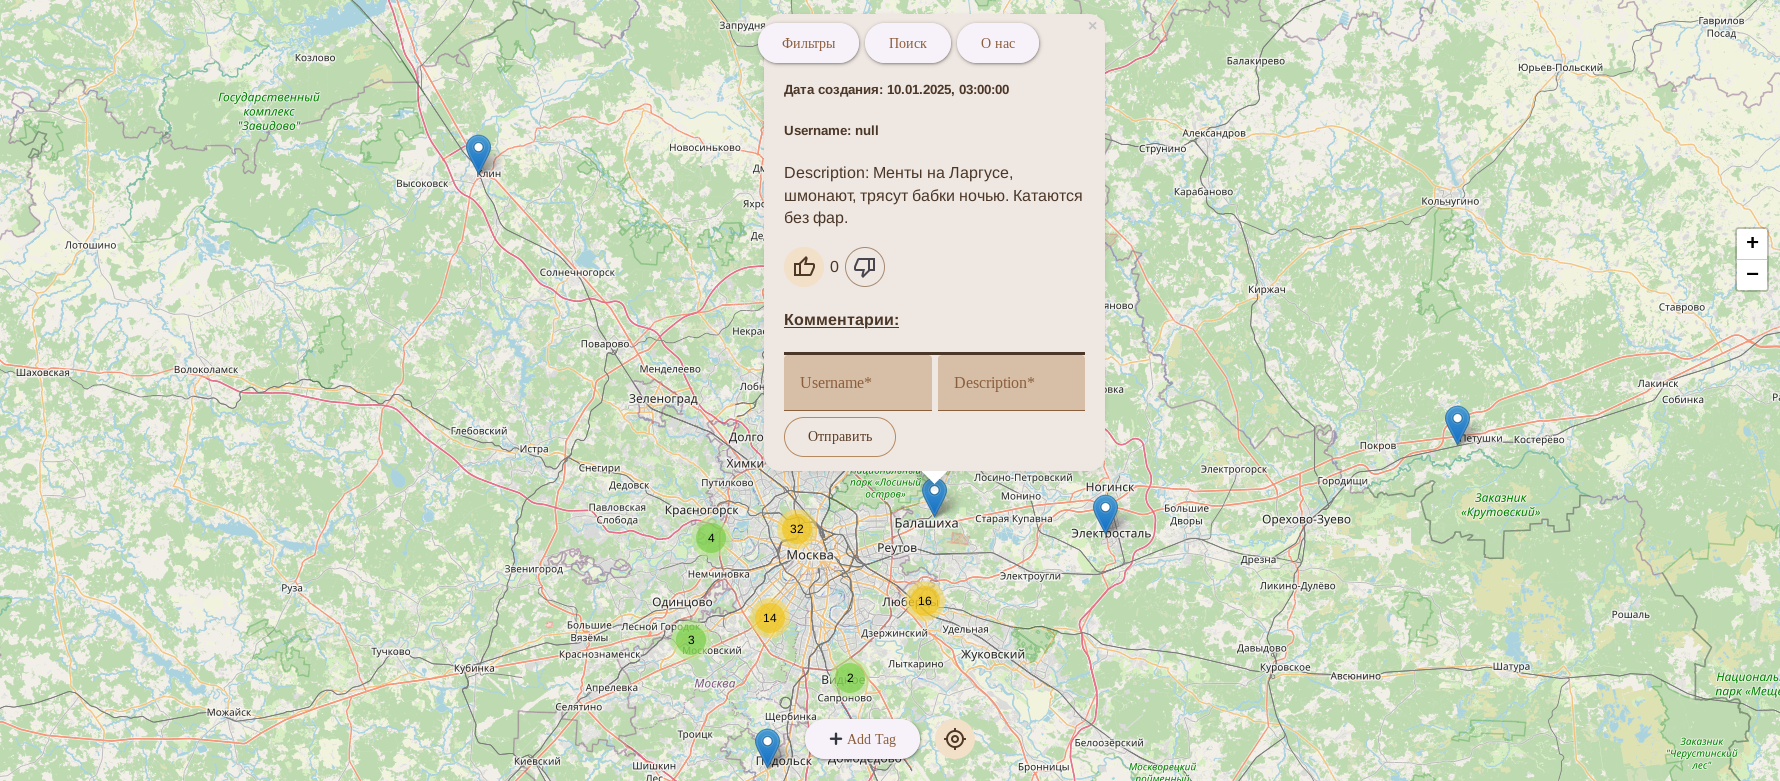Select the Киржач map label
Screen dimensions: 1780x781
pos(1267,290)
